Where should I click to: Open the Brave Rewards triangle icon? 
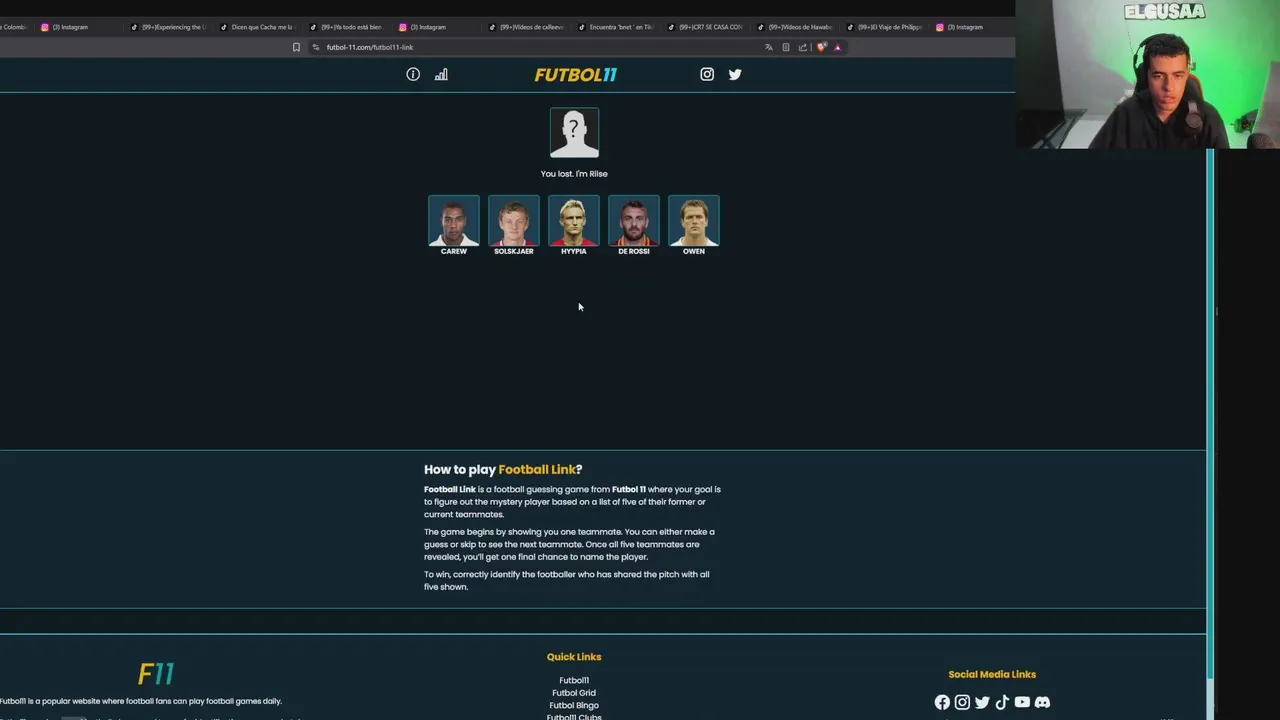837,47
